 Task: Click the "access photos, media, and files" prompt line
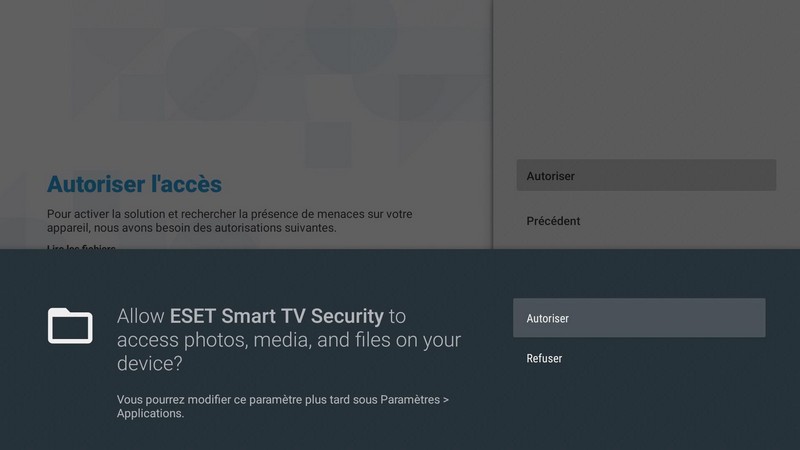tap(289, 340)
